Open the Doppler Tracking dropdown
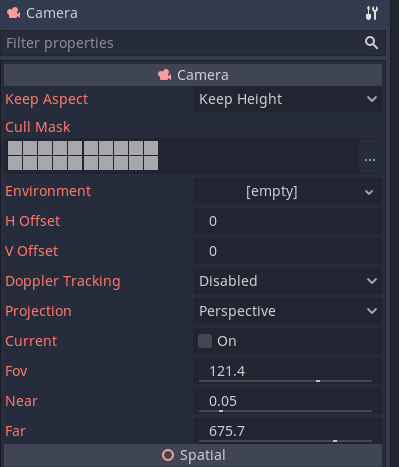The height and width of the screenshot is (467, 399). coord(287,281)
